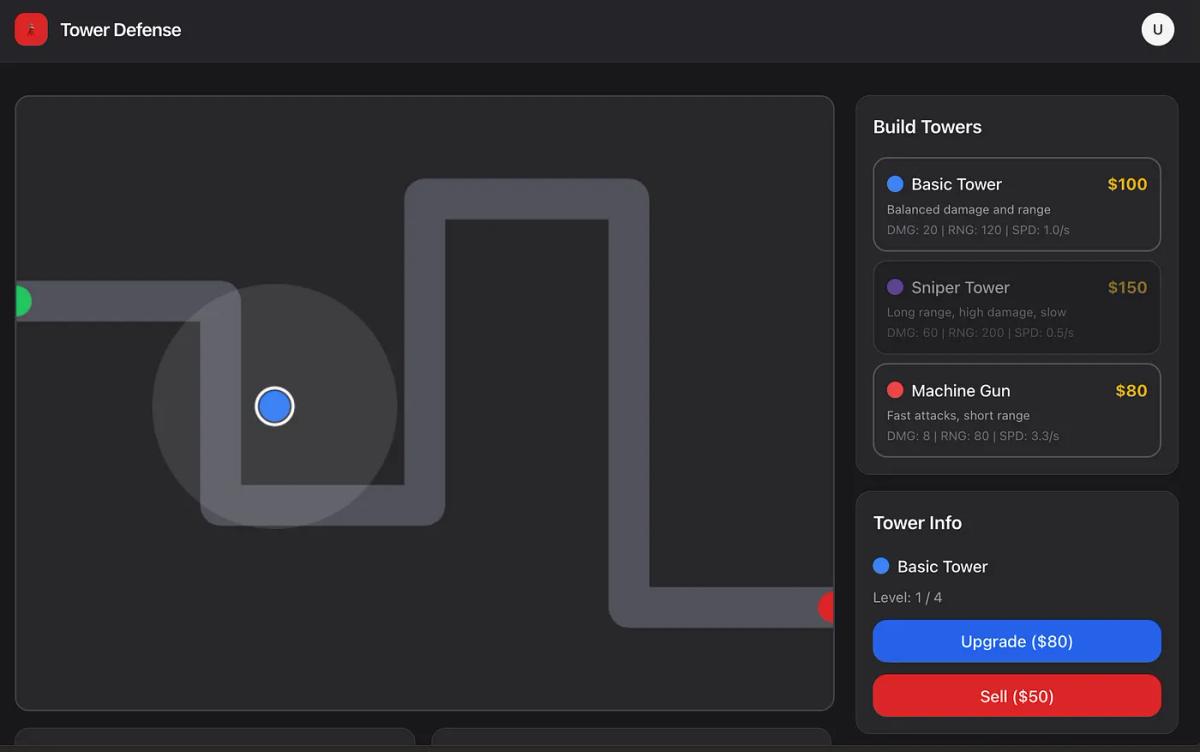Click the red Tower Defense app logo
The image size is (1200, 752).
(x=31, y=30)
